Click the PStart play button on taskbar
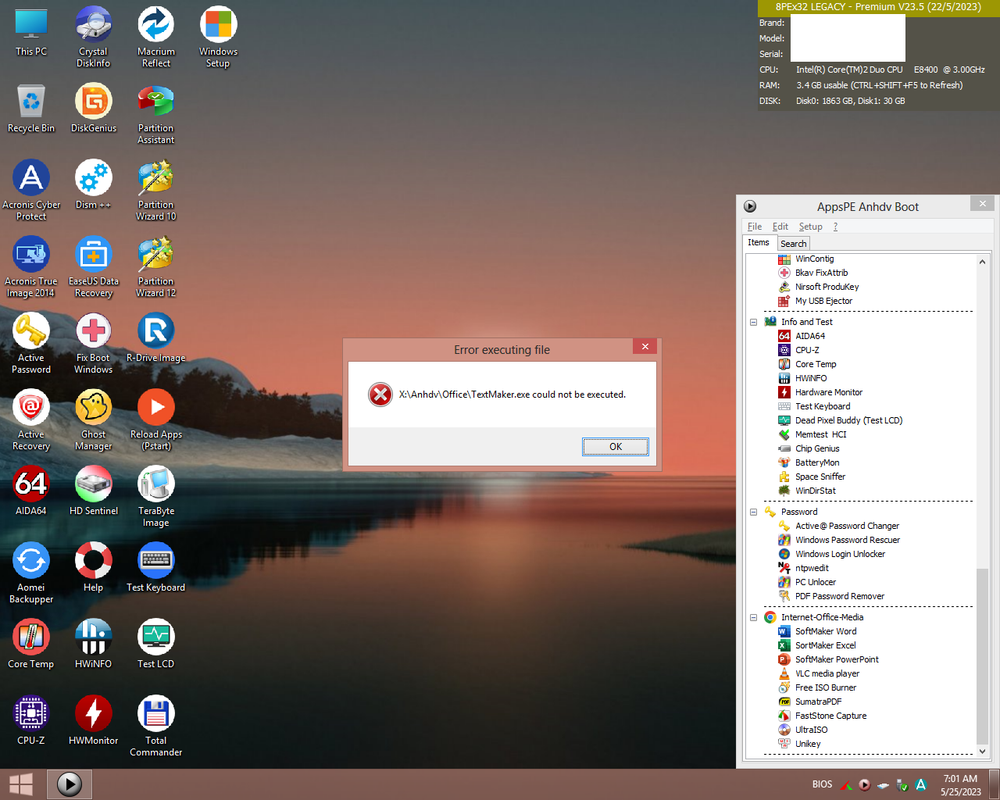Viewport: 1000px width, 800px height. 70,785
